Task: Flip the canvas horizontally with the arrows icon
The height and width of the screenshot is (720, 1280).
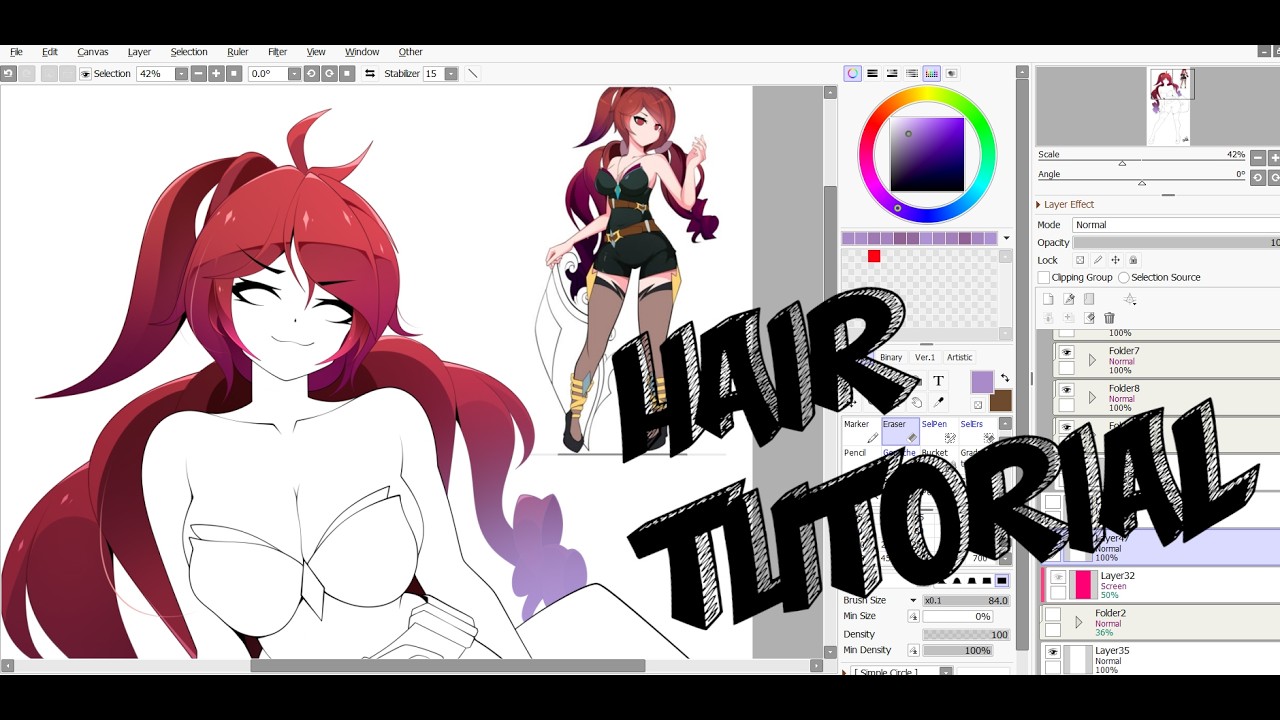Action: (x=370, y=74)
